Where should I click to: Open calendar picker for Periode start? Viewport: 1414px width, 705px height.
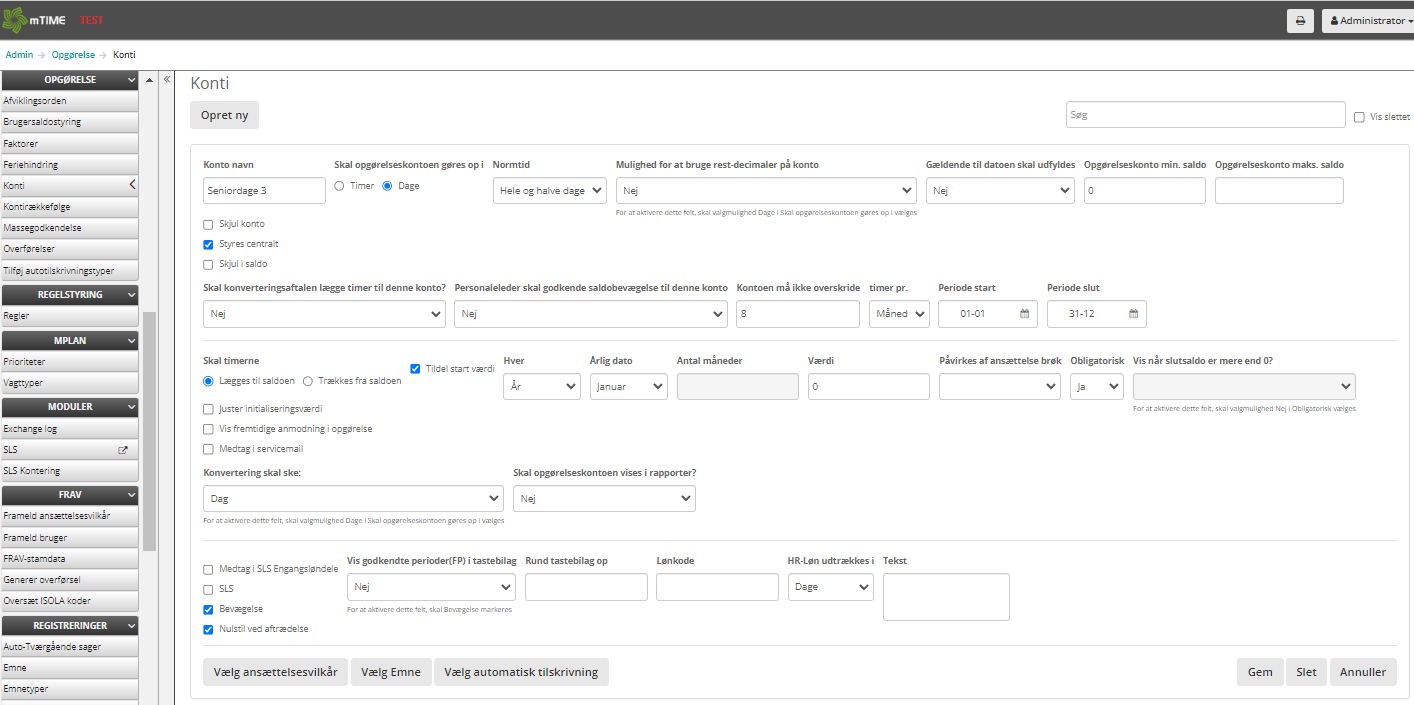(x=1024, y=314)
